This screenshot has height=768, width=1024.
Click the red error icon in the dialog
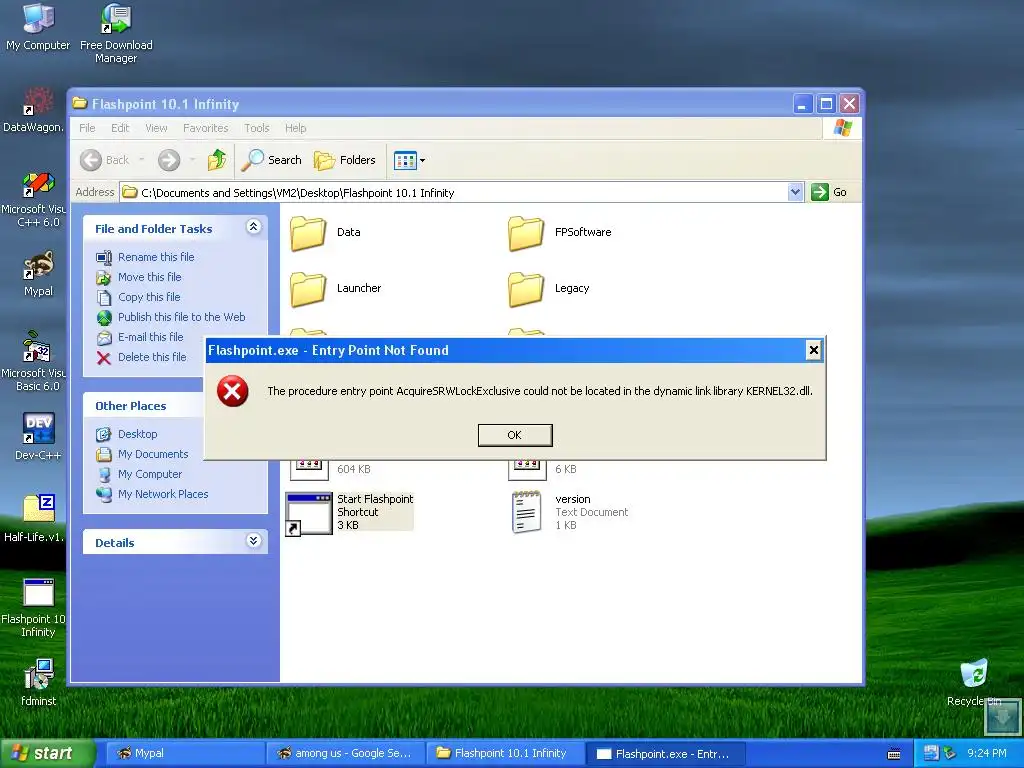pos(232,391)
